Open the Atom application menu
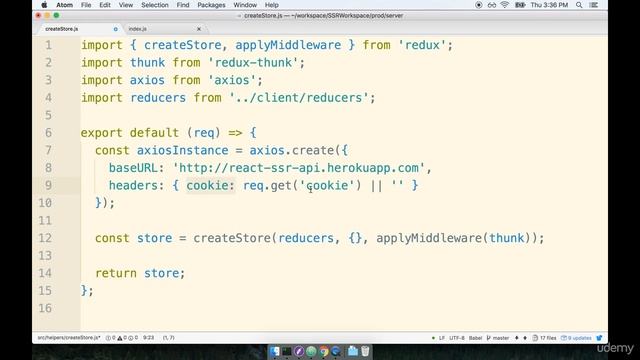 (64, 5)
